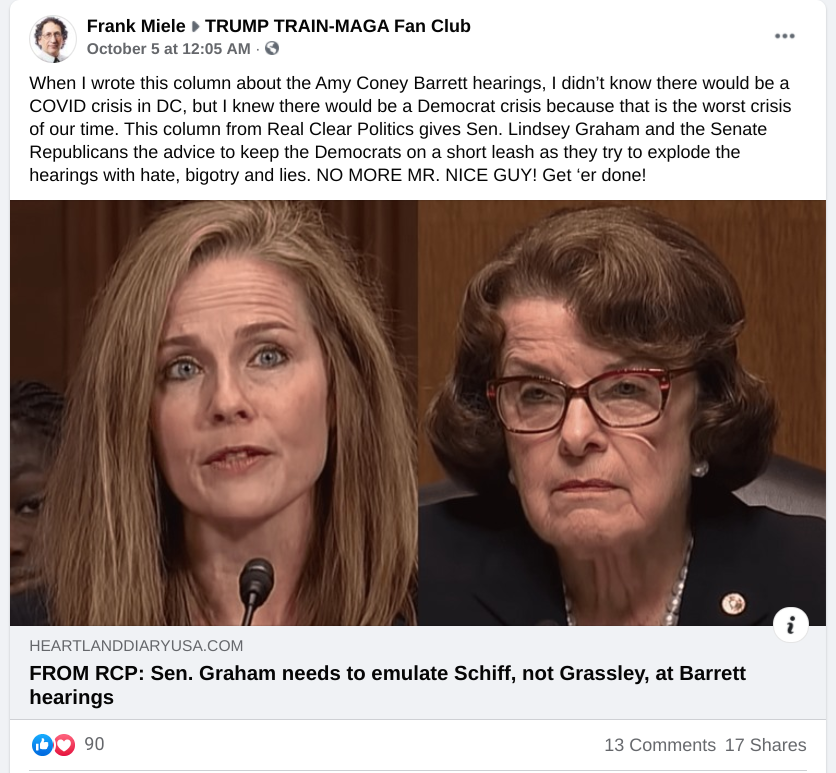Click the arrow between author and group
The height and width of the screenshot is (773, 836).
click(195, 27)
